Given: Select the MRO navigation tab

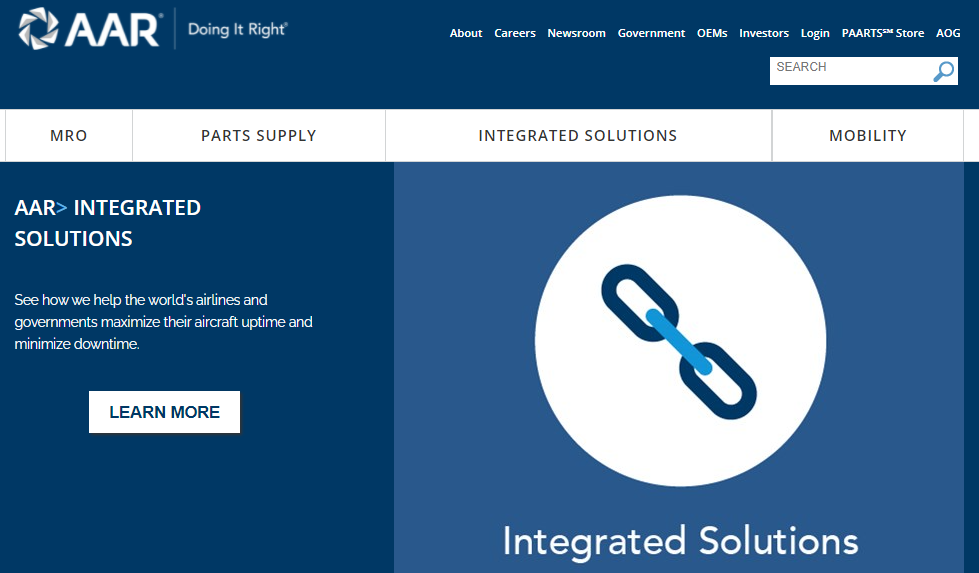Looking at the screenshot, I should [x=69, y=135].
